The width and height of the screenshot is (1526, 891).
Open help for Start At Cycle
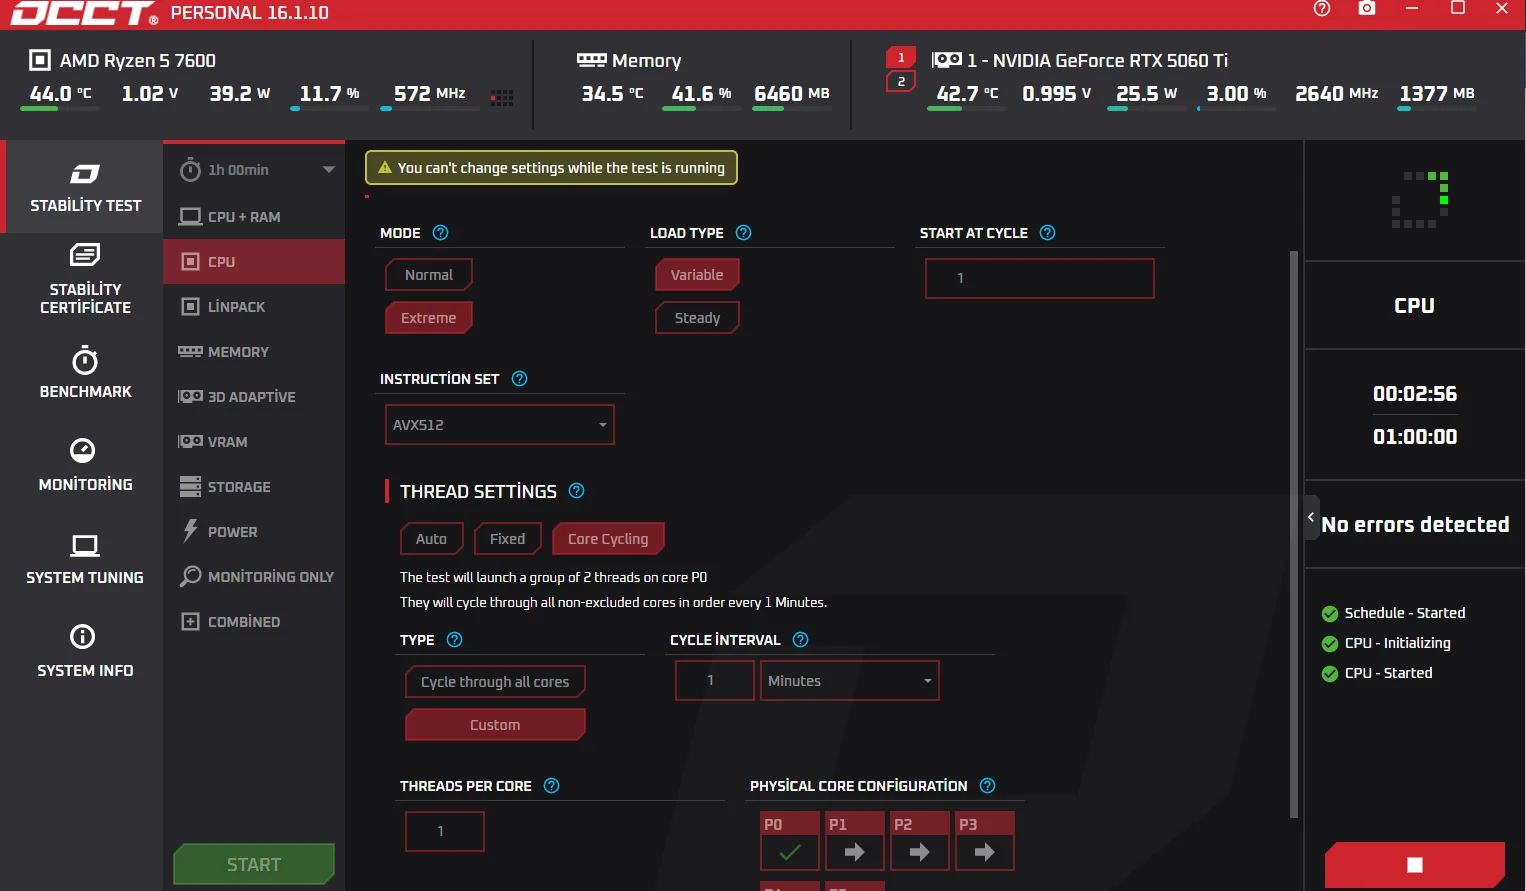[1047, 232]
